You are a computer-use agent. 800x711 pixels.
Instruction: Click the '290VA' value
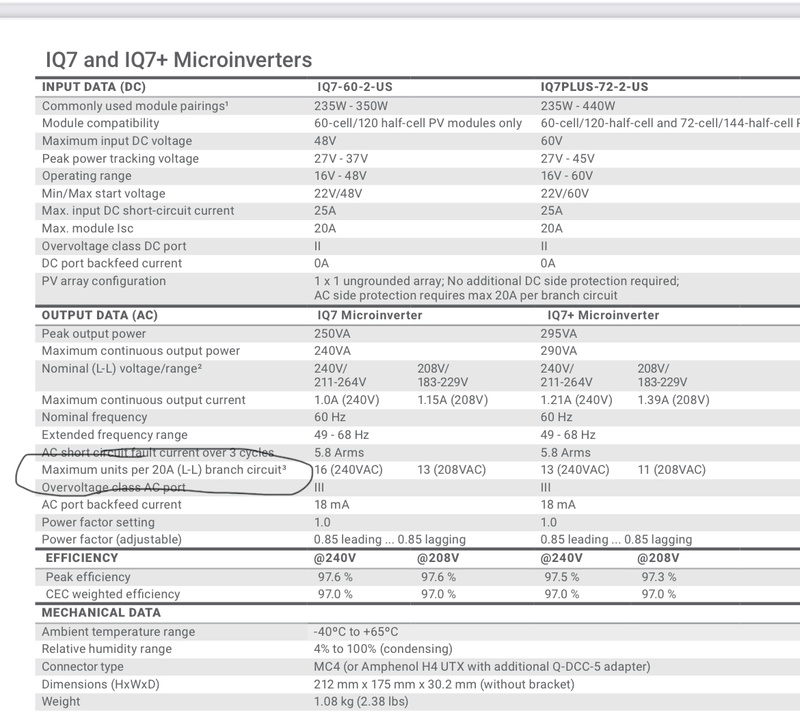click(559, 351)
